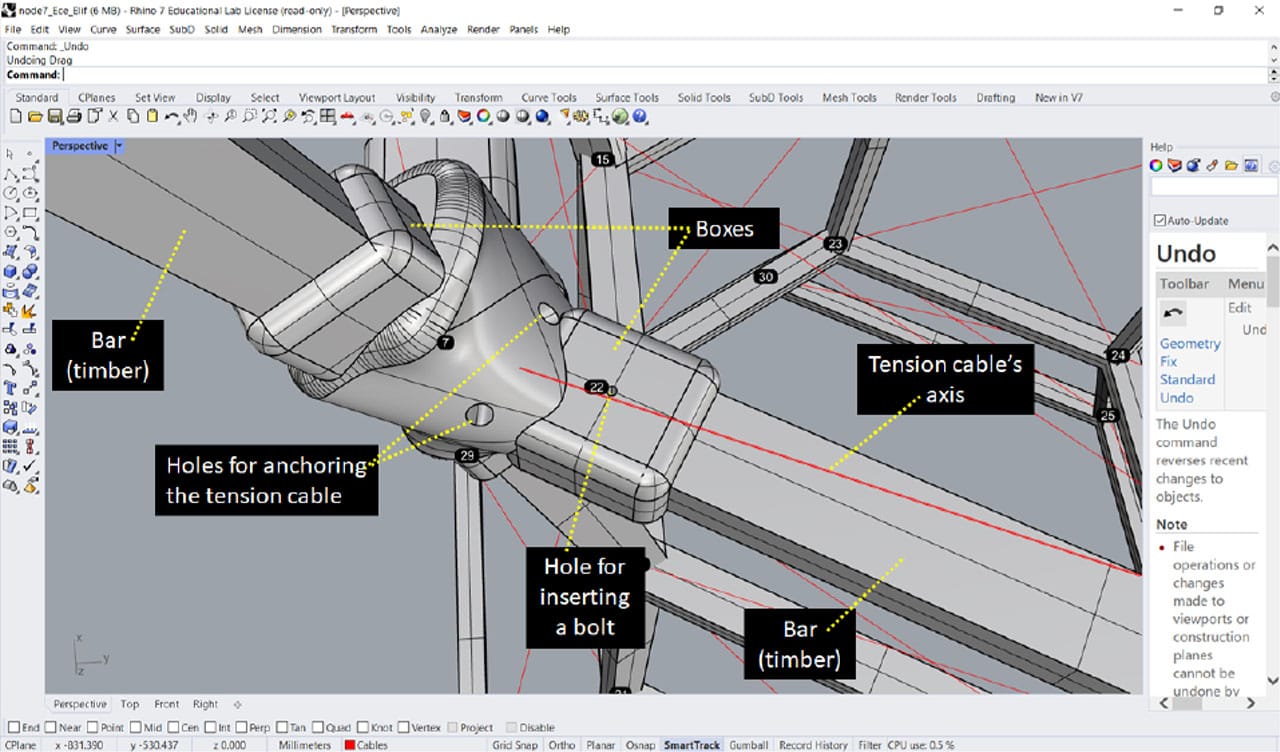Toggle SmartTrack in status bar
Image resolution: width=1280 pixels, height=752 pixels.
(692, 745)
